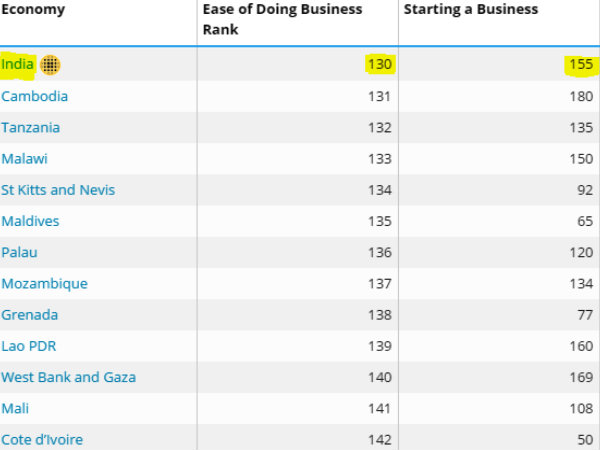The width and height of the screenshot is (600, 450).
Task: Open St Kitts and Nevis link
Action: click(58, 190)
